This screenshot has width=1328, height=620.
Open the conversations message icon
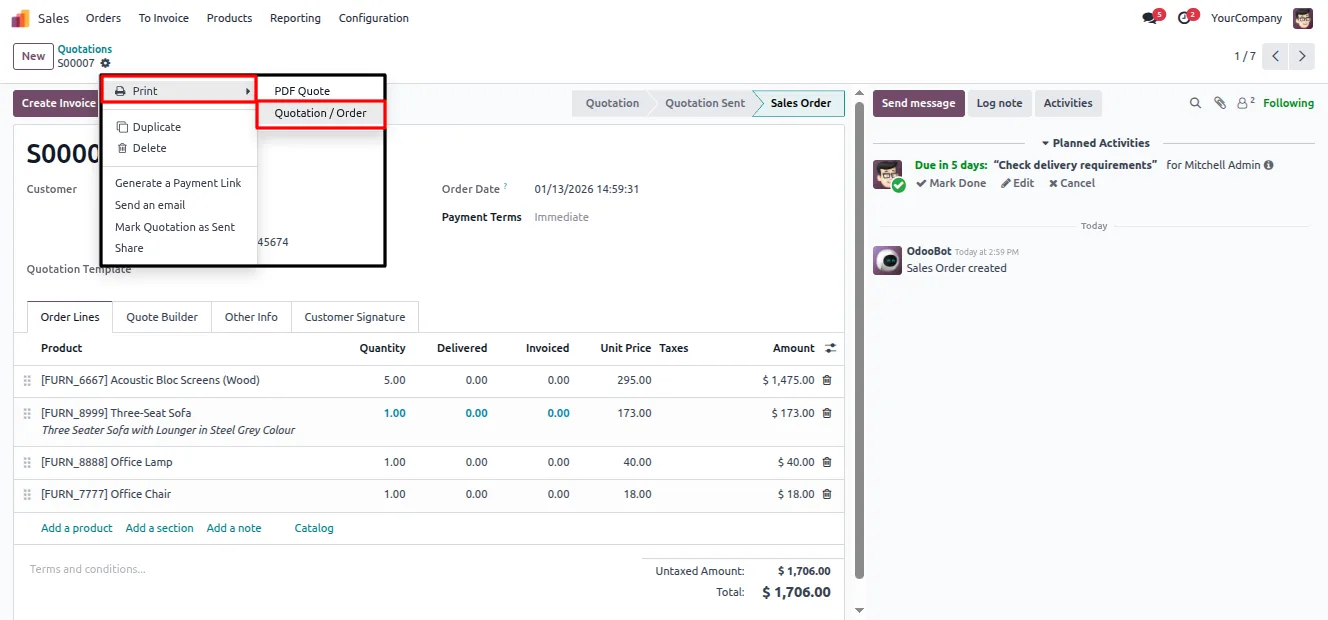pos(1150,18)
